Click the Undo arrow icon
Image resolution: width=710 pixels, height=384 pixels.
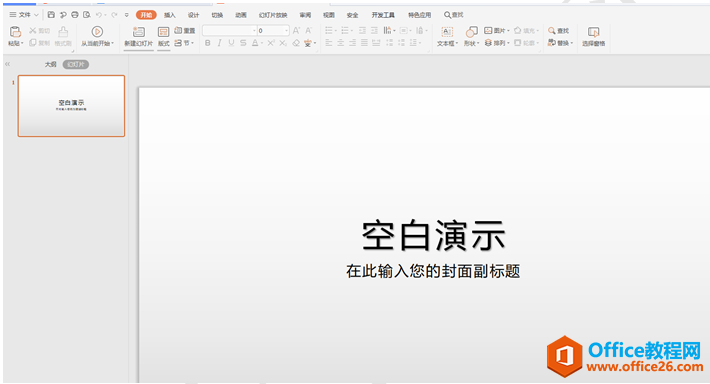[x=99, y=15]
